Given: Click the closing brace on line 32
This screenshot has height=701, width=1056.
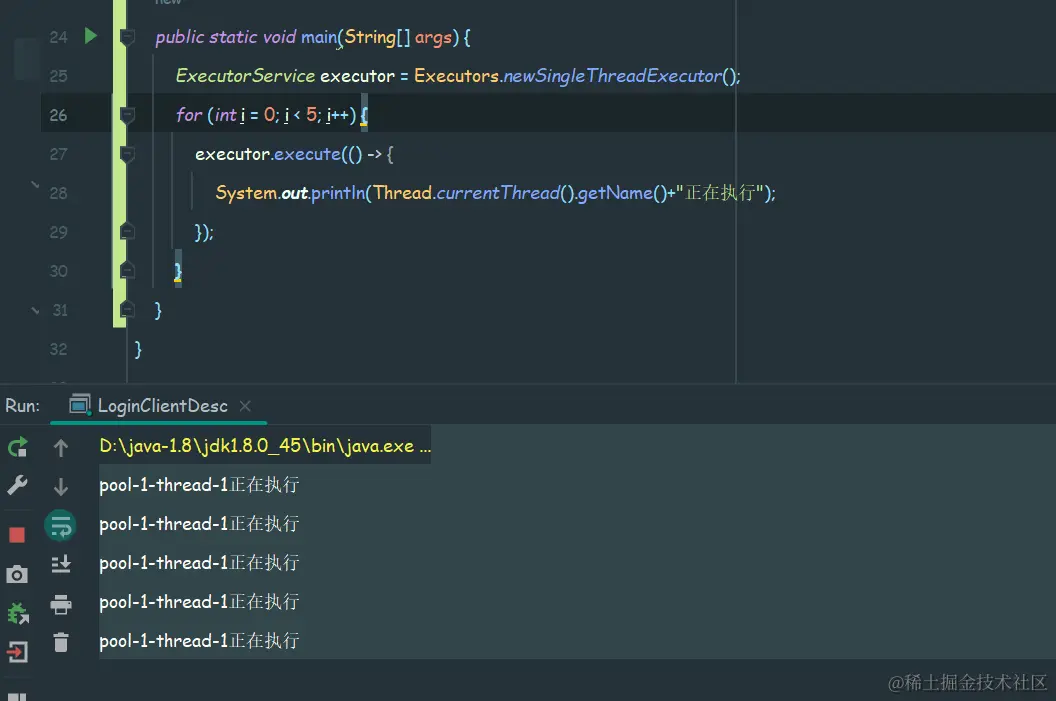Looking at the screenshot, I should [x=138, y=349].
